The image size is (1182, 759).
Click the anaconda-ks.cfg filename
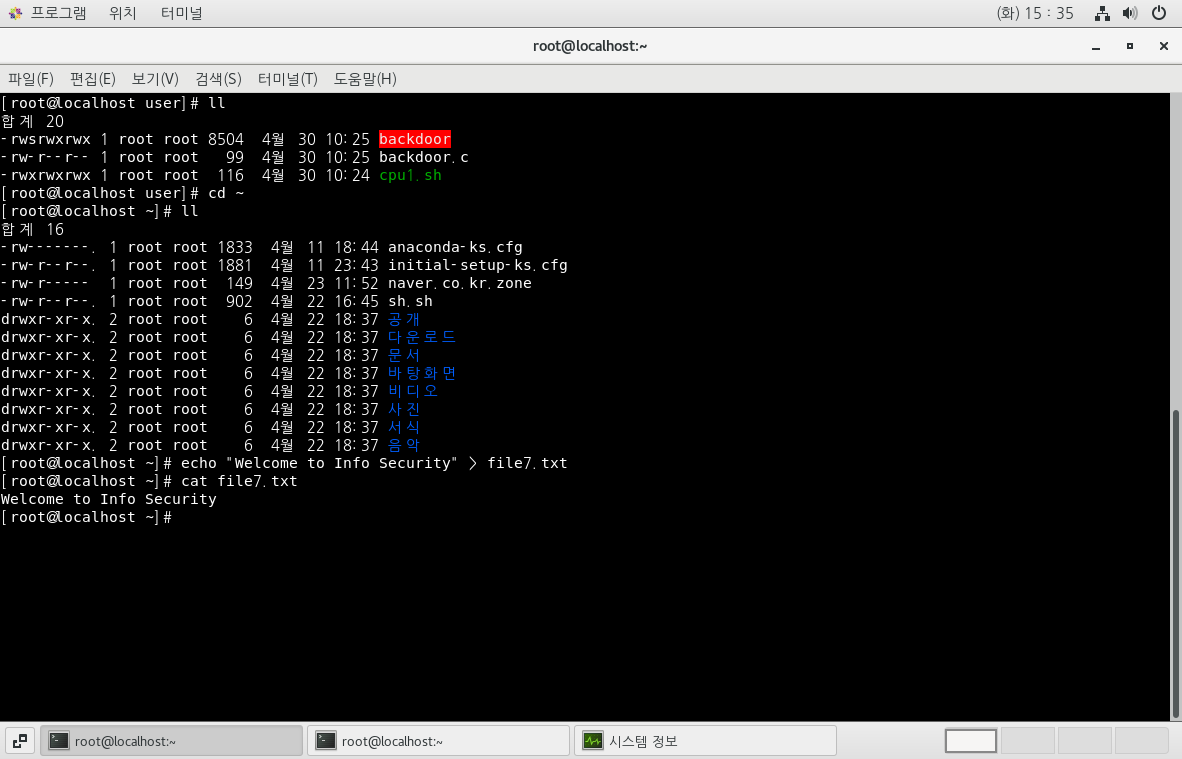455,247
